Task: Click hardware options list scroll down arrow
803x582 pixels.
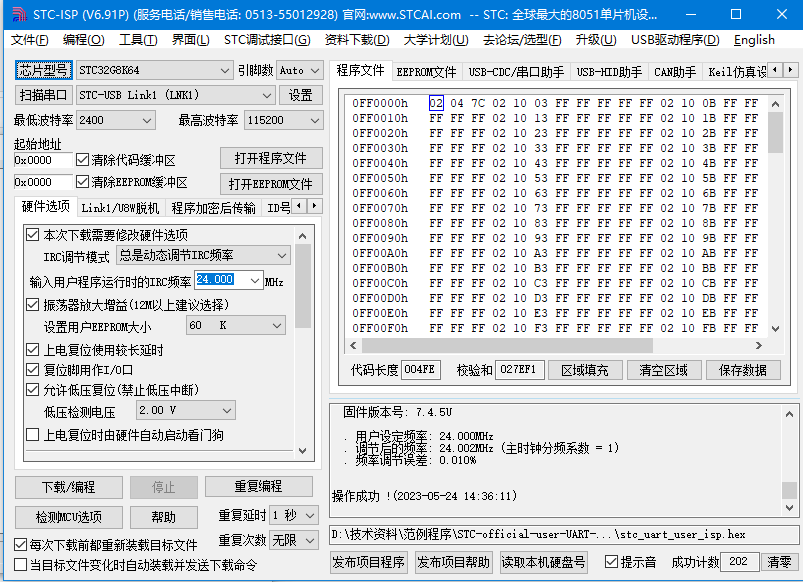Action: pyautogui.click(x=302, y=451)
